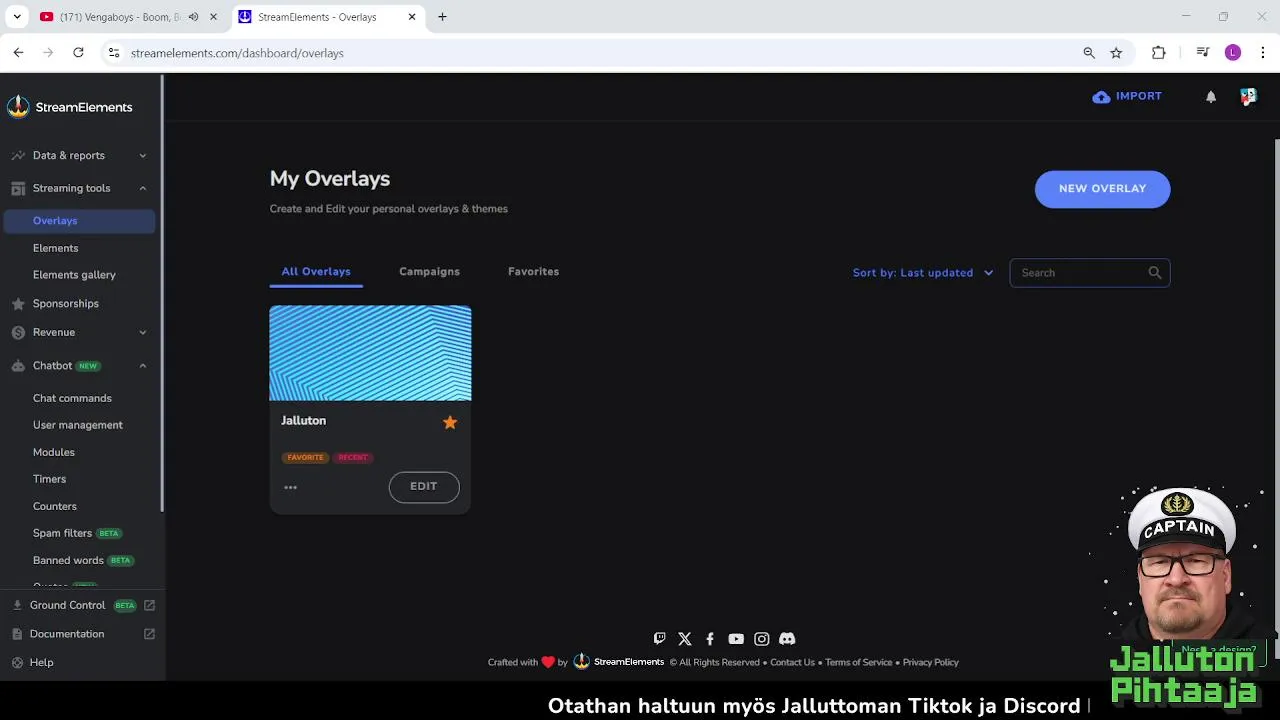Bookmark this page with star icon
This screenshot has width=1280, height=720.
click(1116, 53)
